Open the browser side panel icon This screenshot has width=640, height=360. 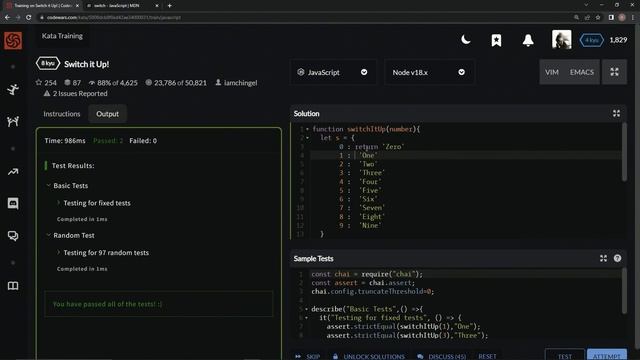tap(611, 18)
